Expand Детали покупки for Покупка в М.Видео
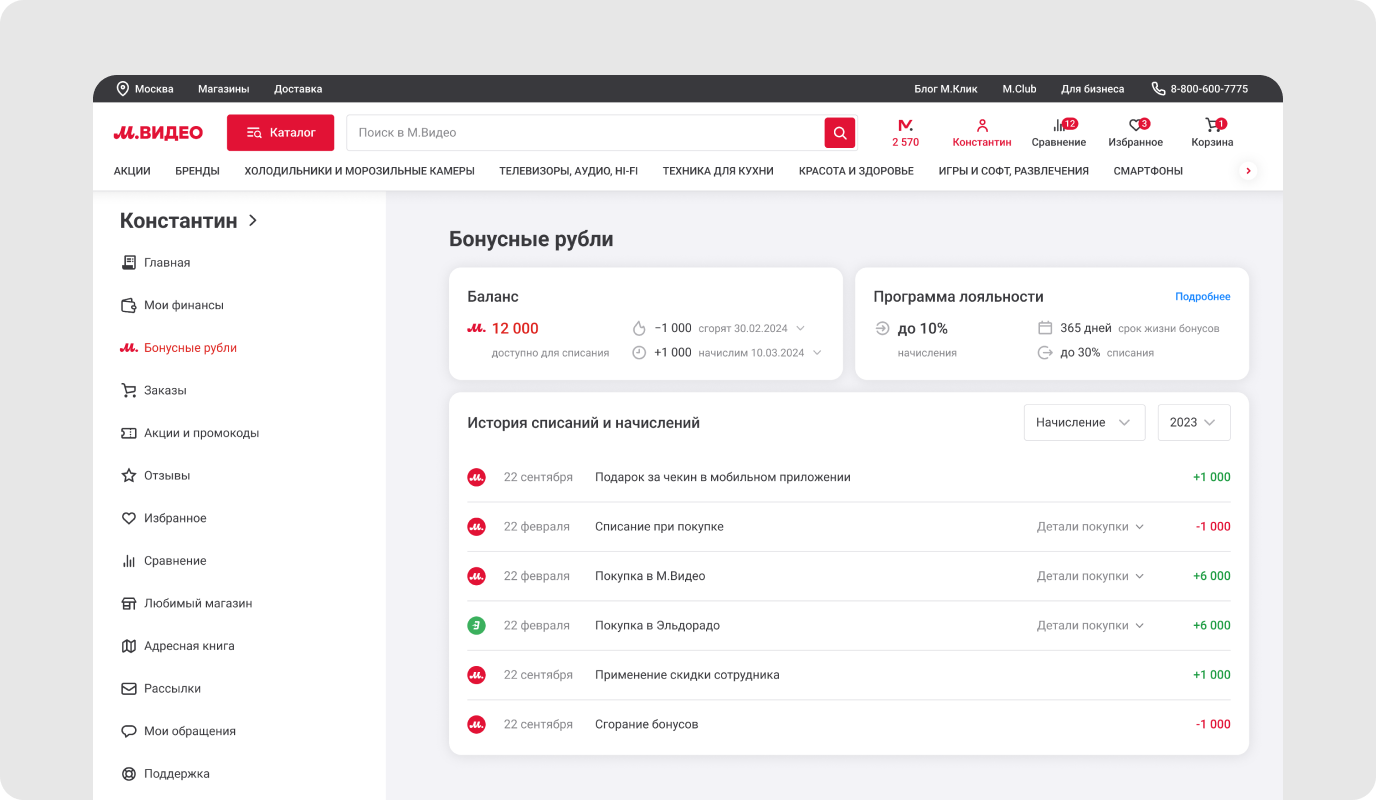This screenshot has width=1376, height=800. pyautogui.click(x=1090, y=576)
